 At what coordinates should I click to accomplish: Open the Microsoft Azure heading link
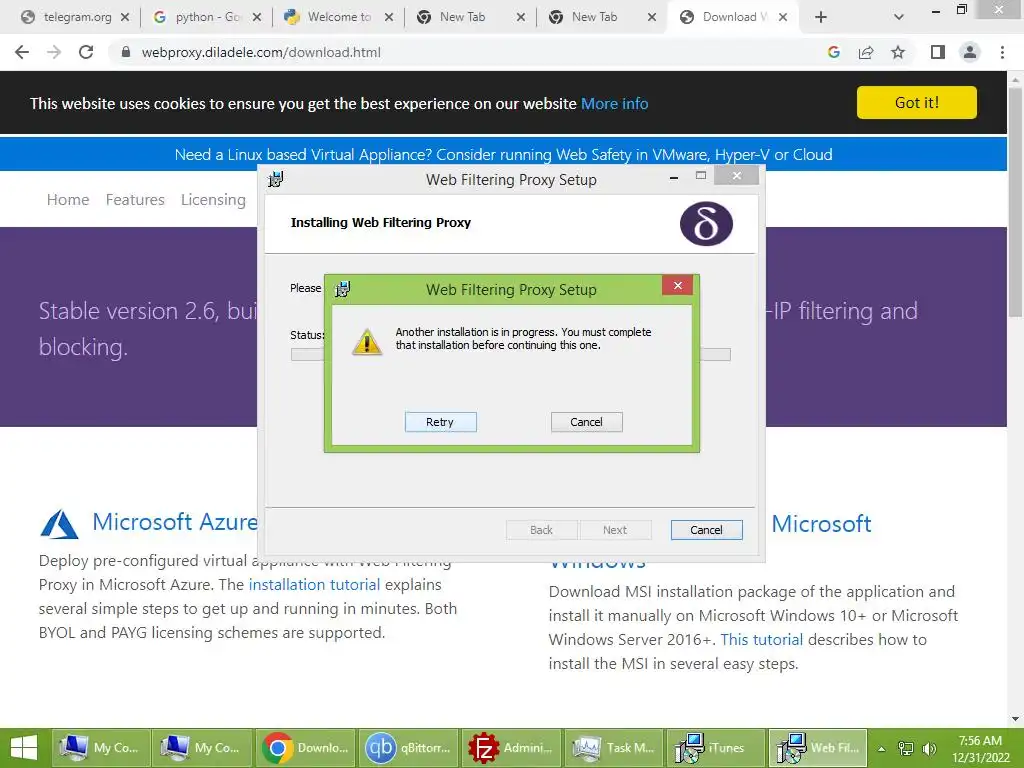[175, 522]
